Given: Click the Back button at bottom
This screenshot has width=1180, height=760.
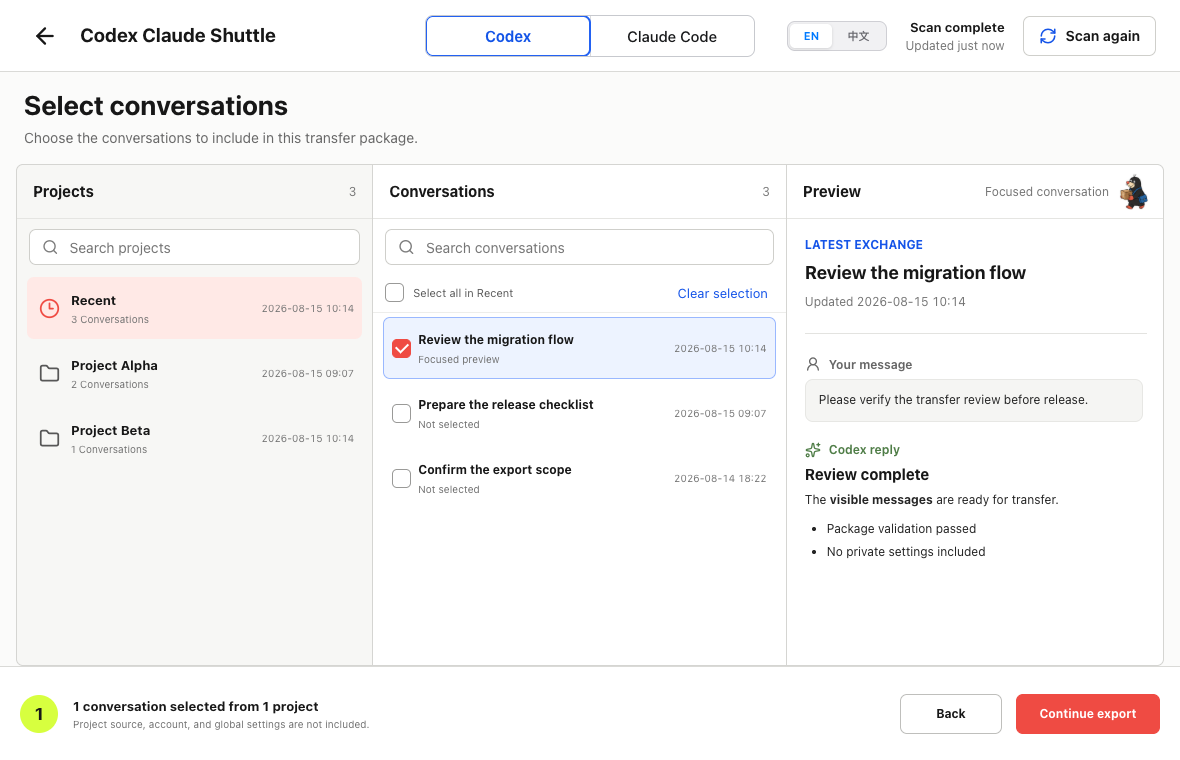Looking at the screenshot, I should (950, 714).
